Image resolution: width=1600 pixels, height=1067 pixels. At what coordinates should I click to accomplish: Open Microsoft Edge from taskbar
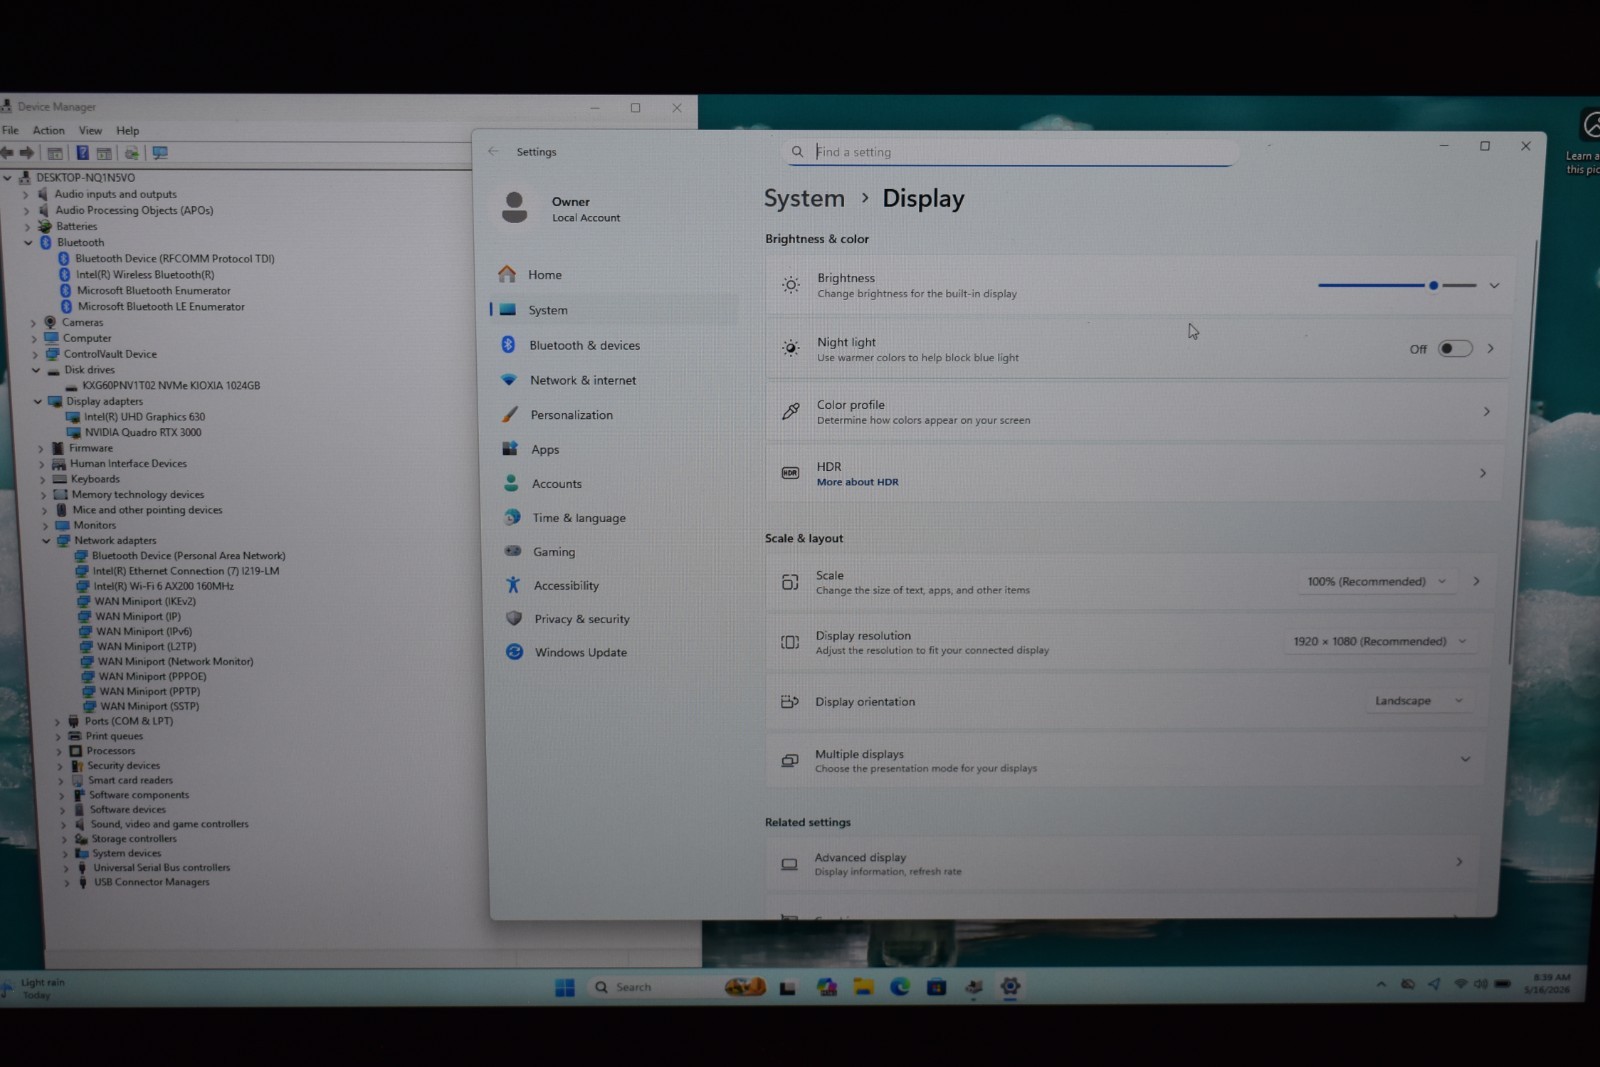pos(900,987)
